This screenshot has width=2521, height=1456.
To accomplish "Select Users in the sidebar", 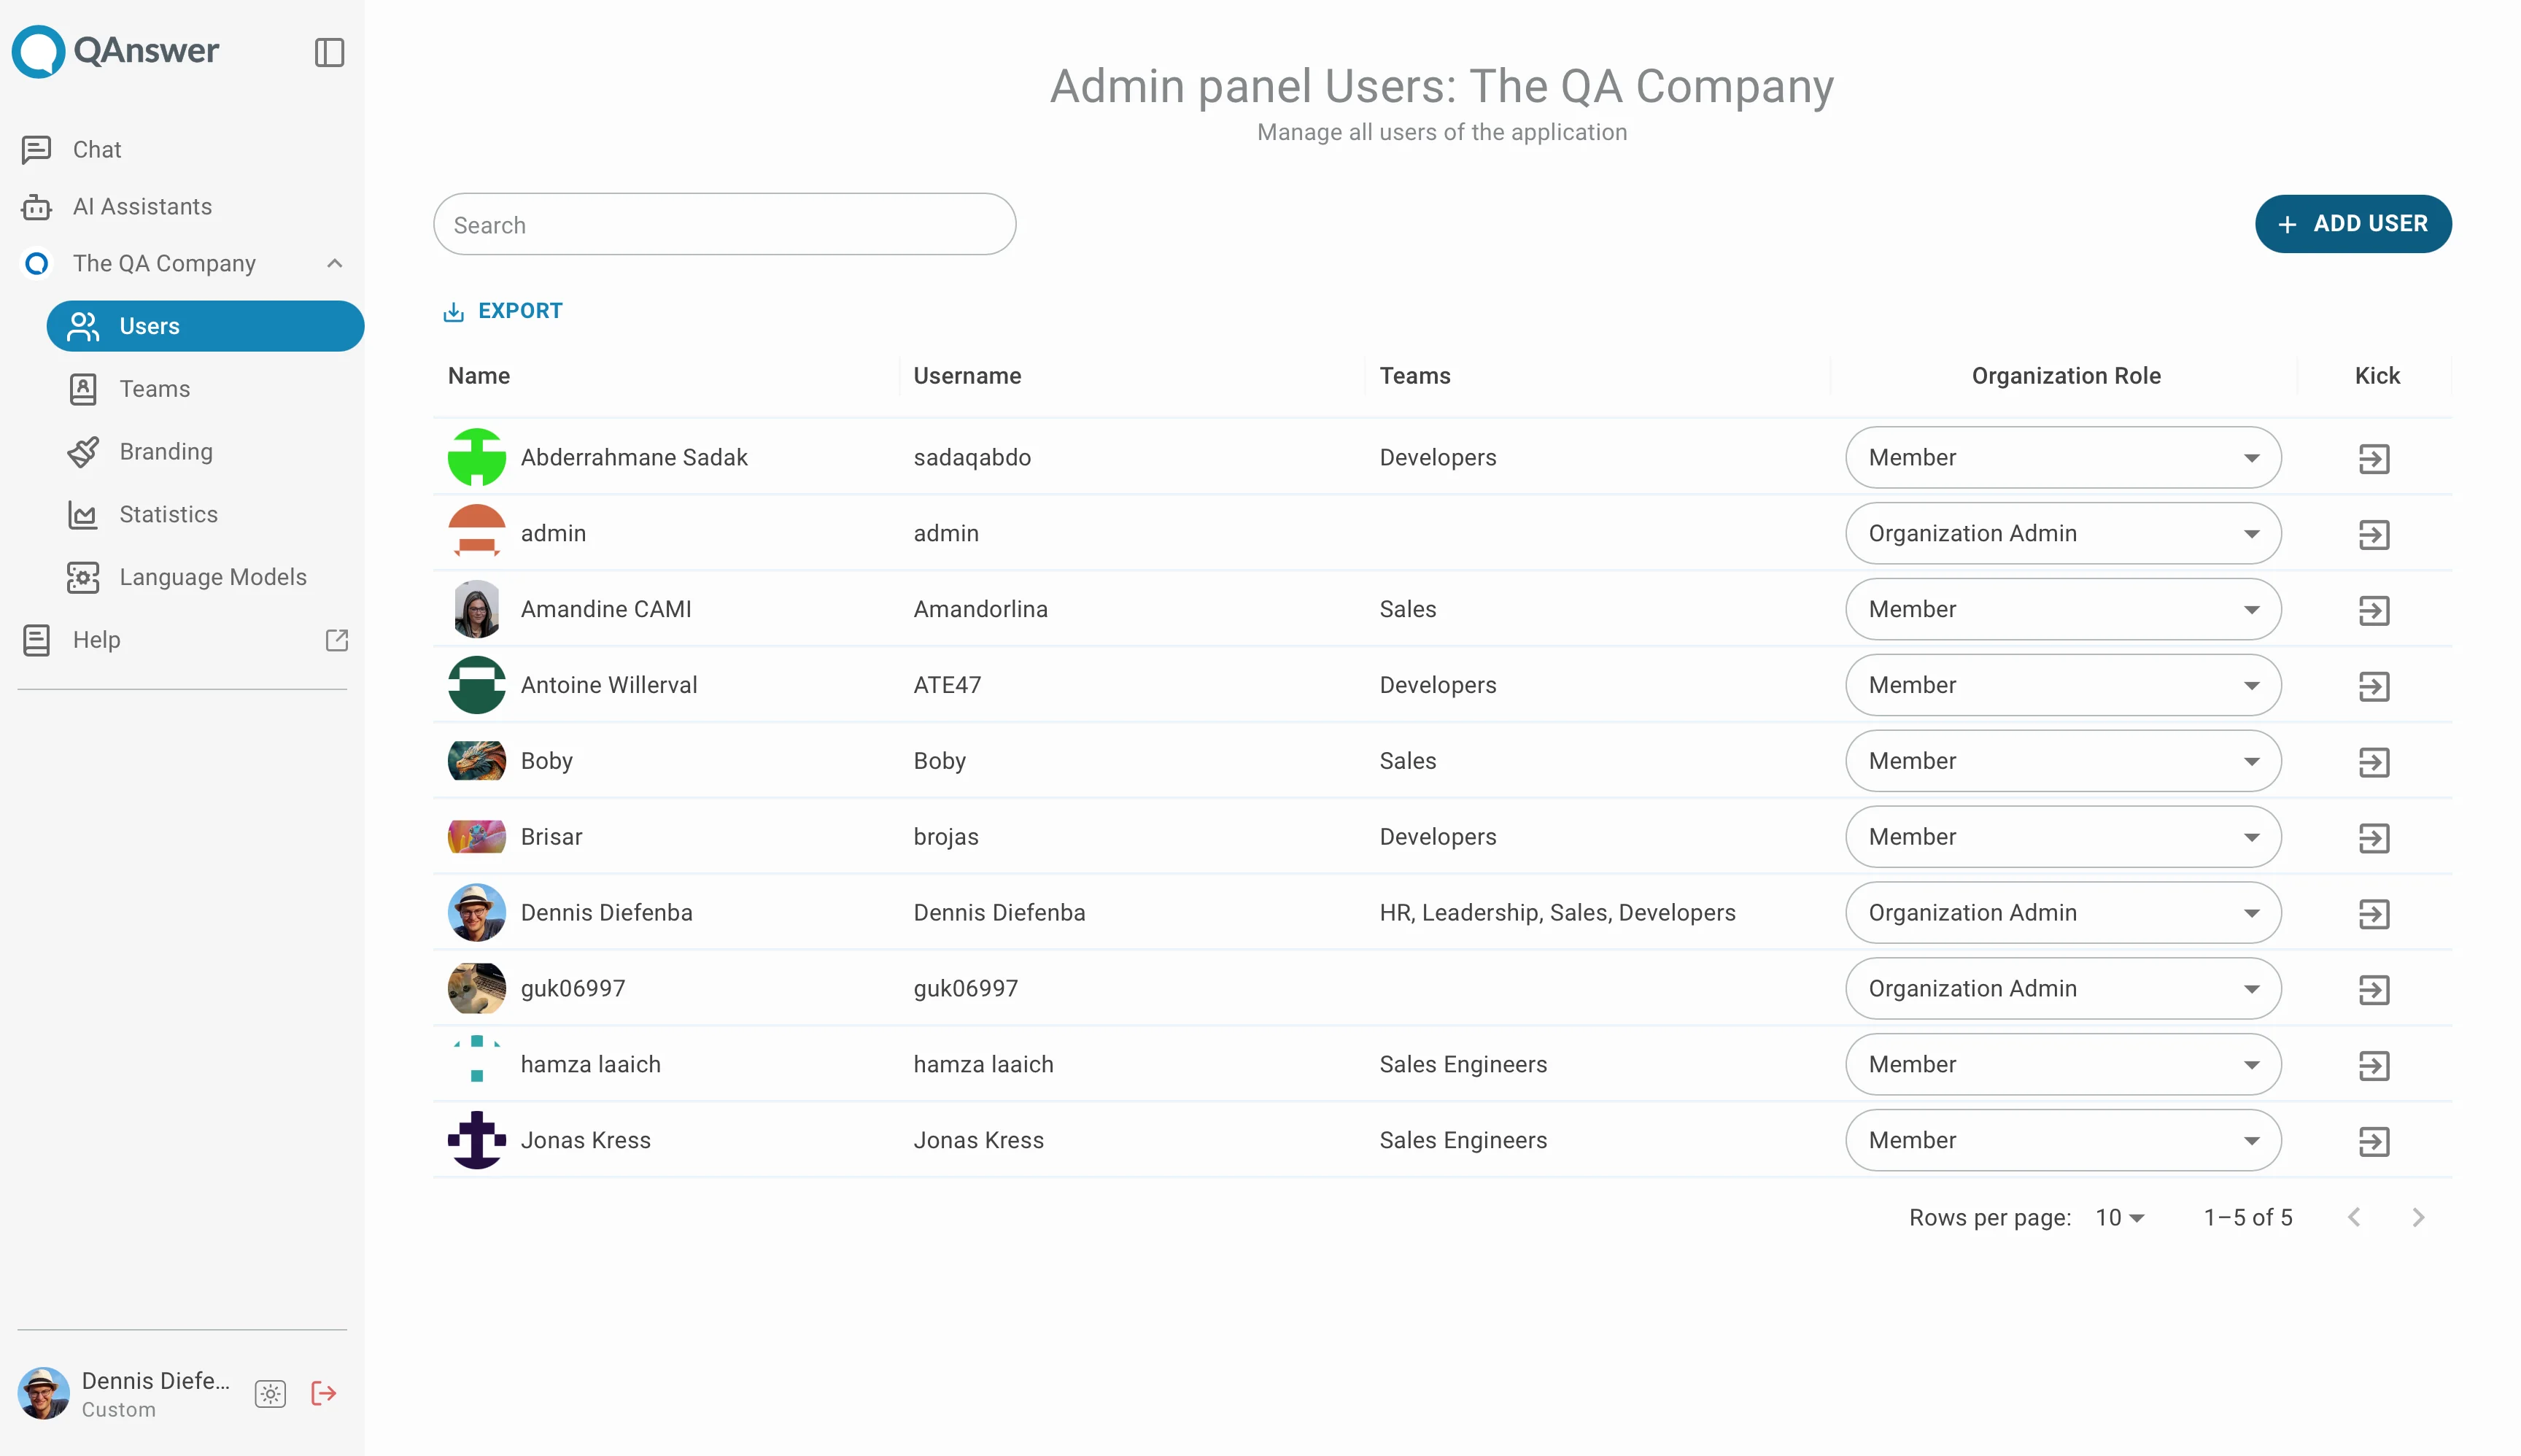I will coord(205,326).
